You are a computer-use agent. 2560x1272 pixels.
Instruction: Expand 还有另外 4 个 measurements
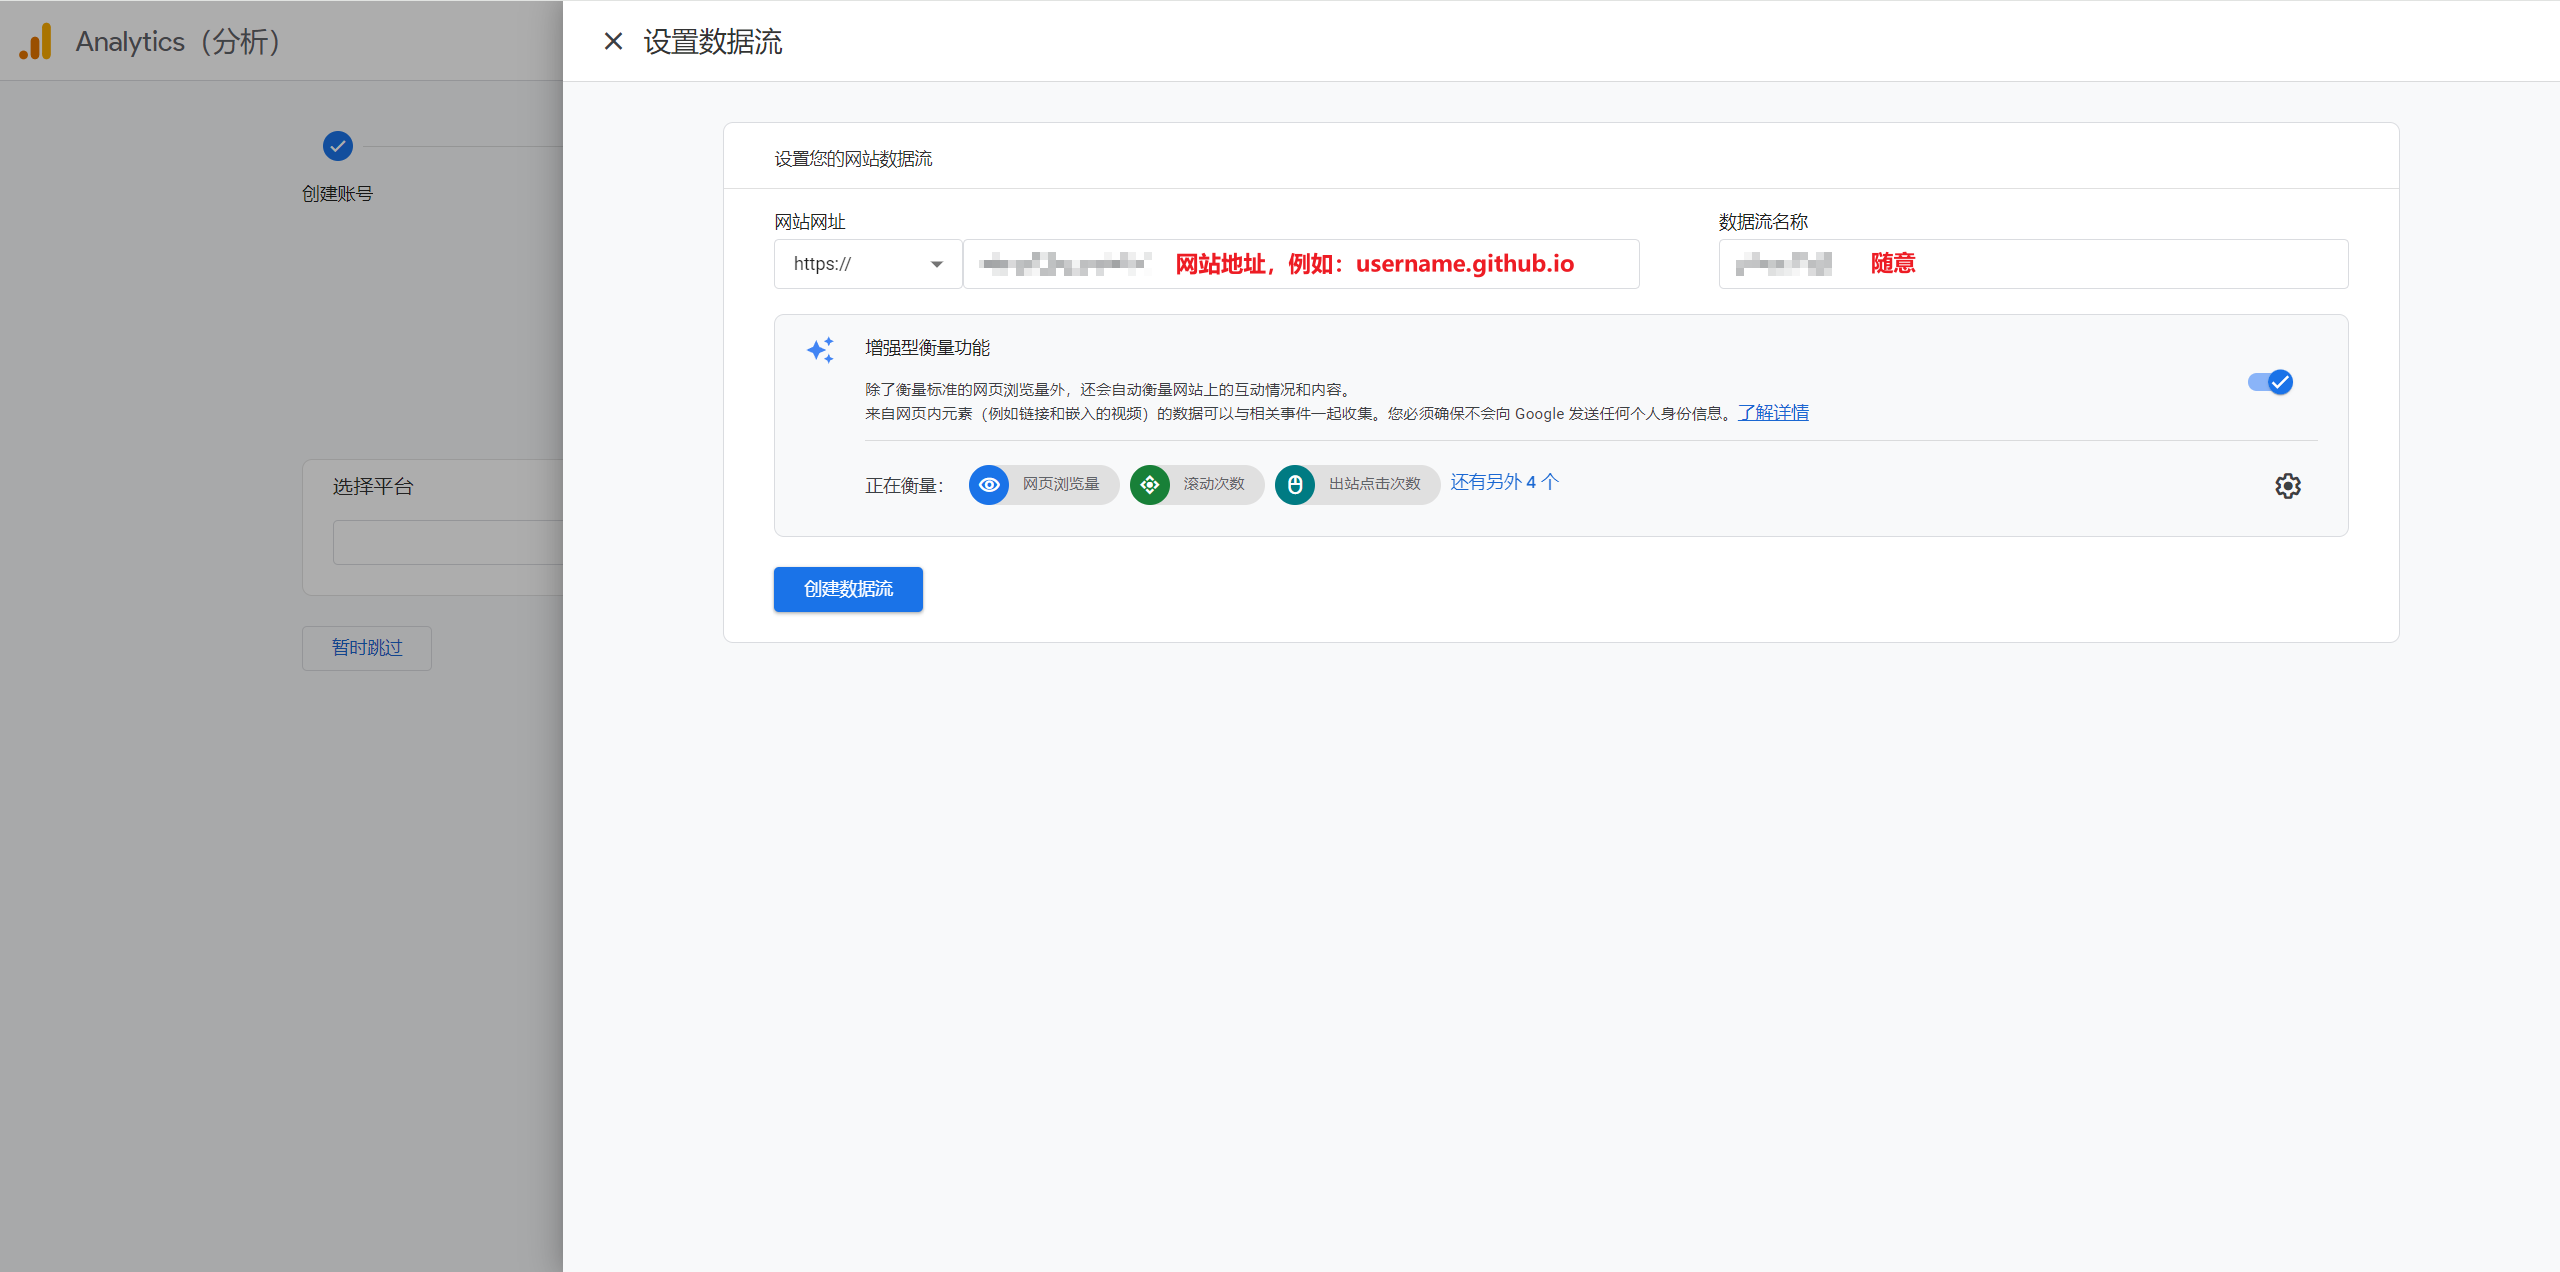pos(1504,482)
